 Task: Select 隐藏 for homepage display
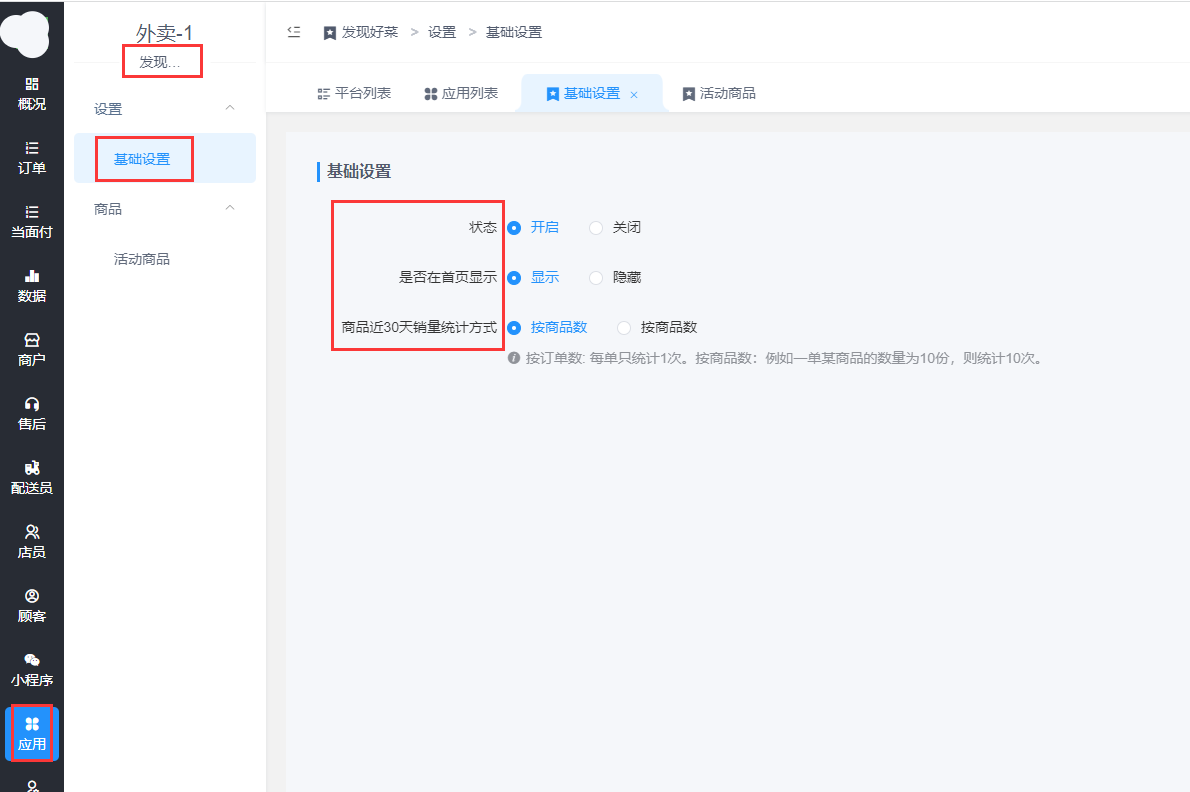596,278
